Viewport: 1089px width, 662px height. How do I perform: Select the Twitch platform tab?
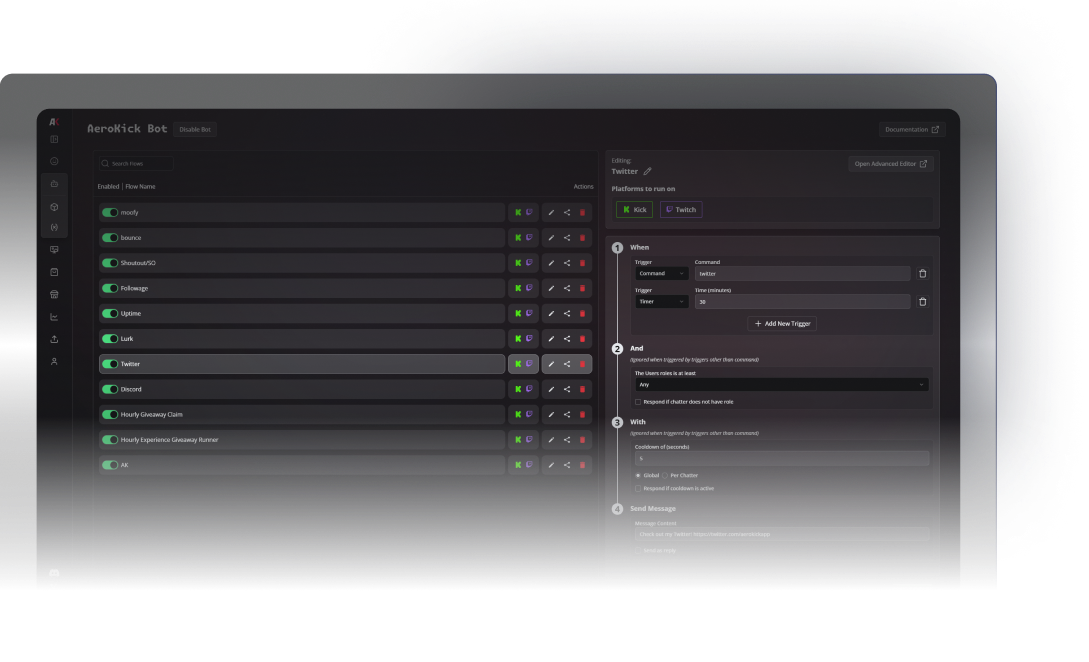click(680, 209)
